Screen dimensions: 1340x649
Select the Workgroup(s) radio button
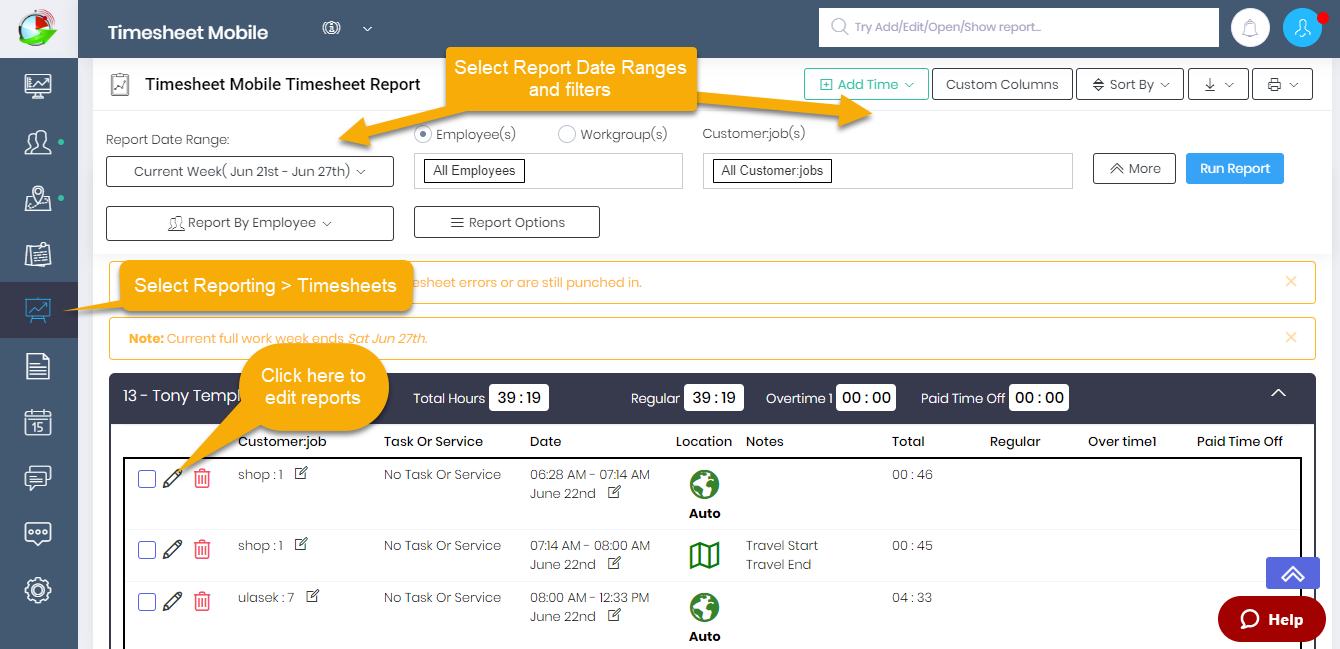(567, 134)
